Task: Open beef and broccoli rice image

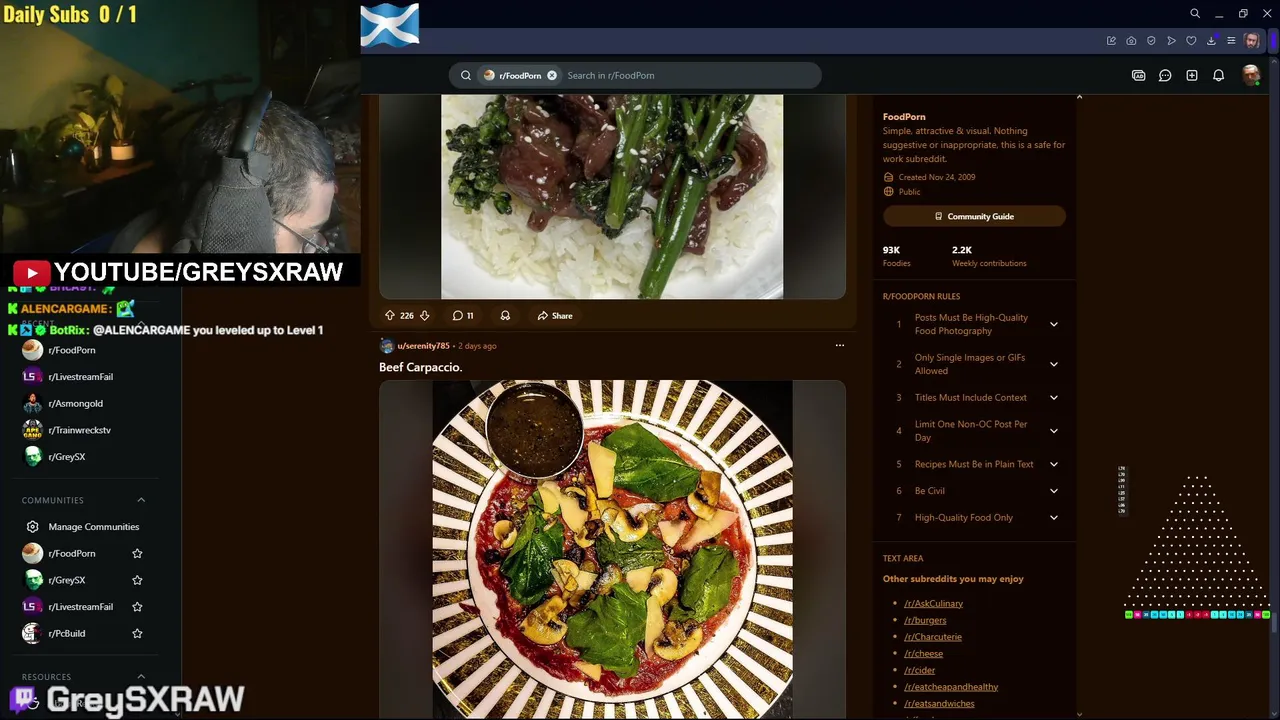Action: coord(612,196)
